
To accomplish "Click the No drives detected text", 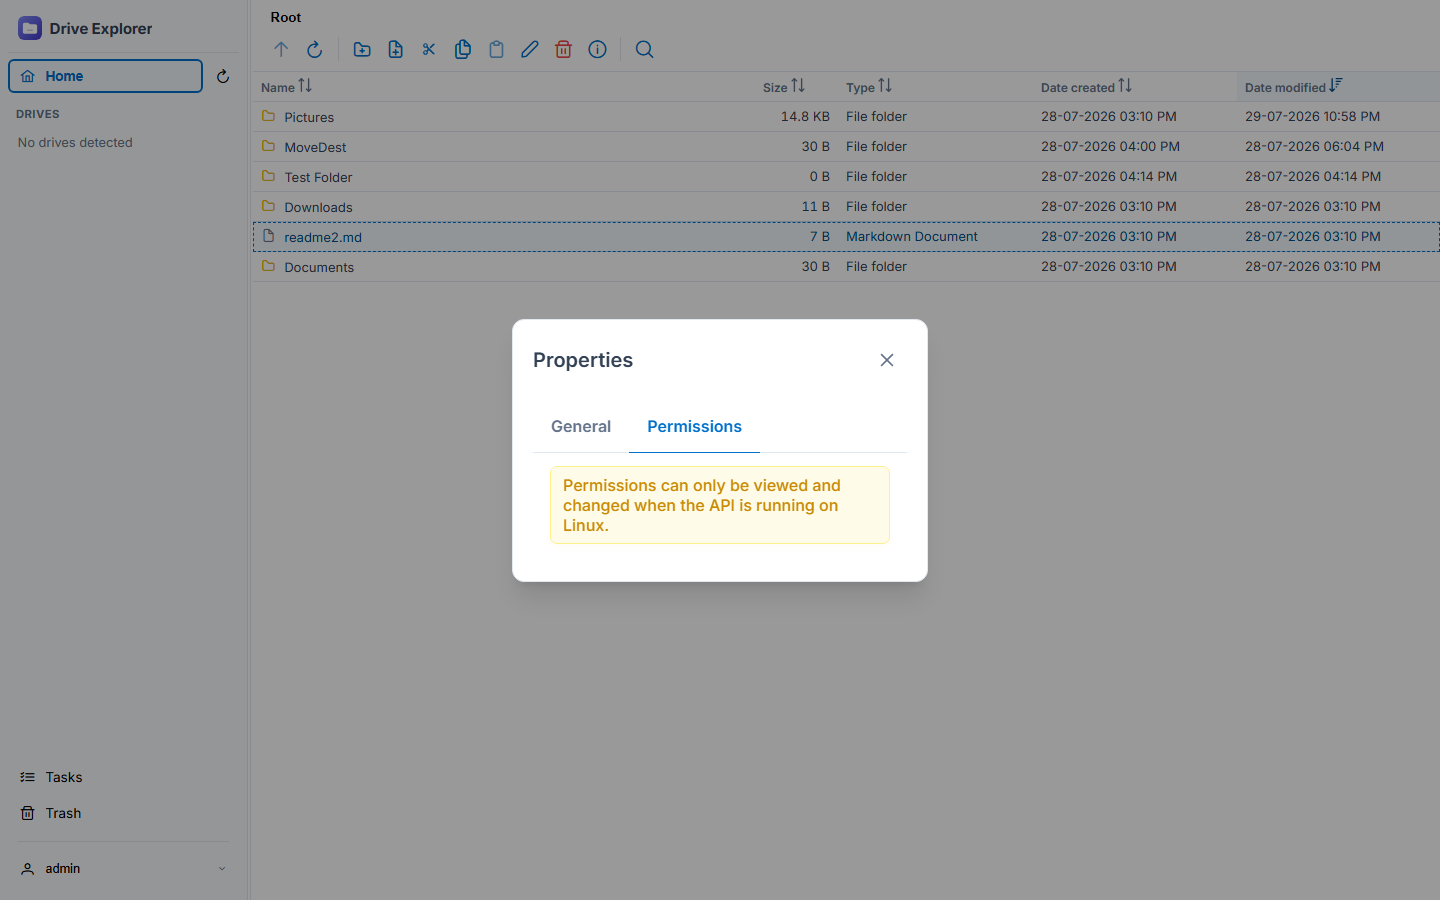I will (x=75, y=142).
